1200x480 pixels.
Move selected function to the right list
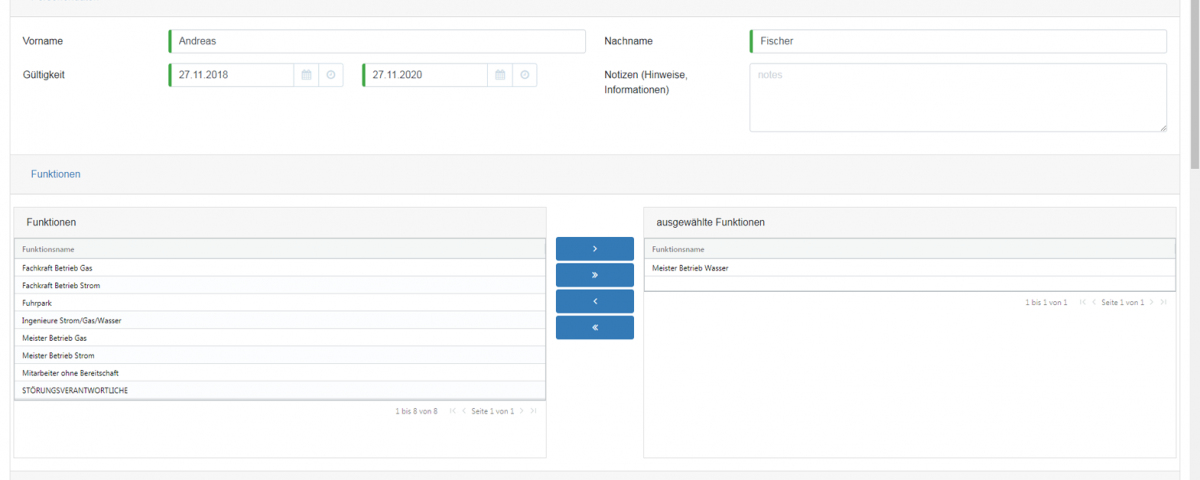[x=595, y=249]
